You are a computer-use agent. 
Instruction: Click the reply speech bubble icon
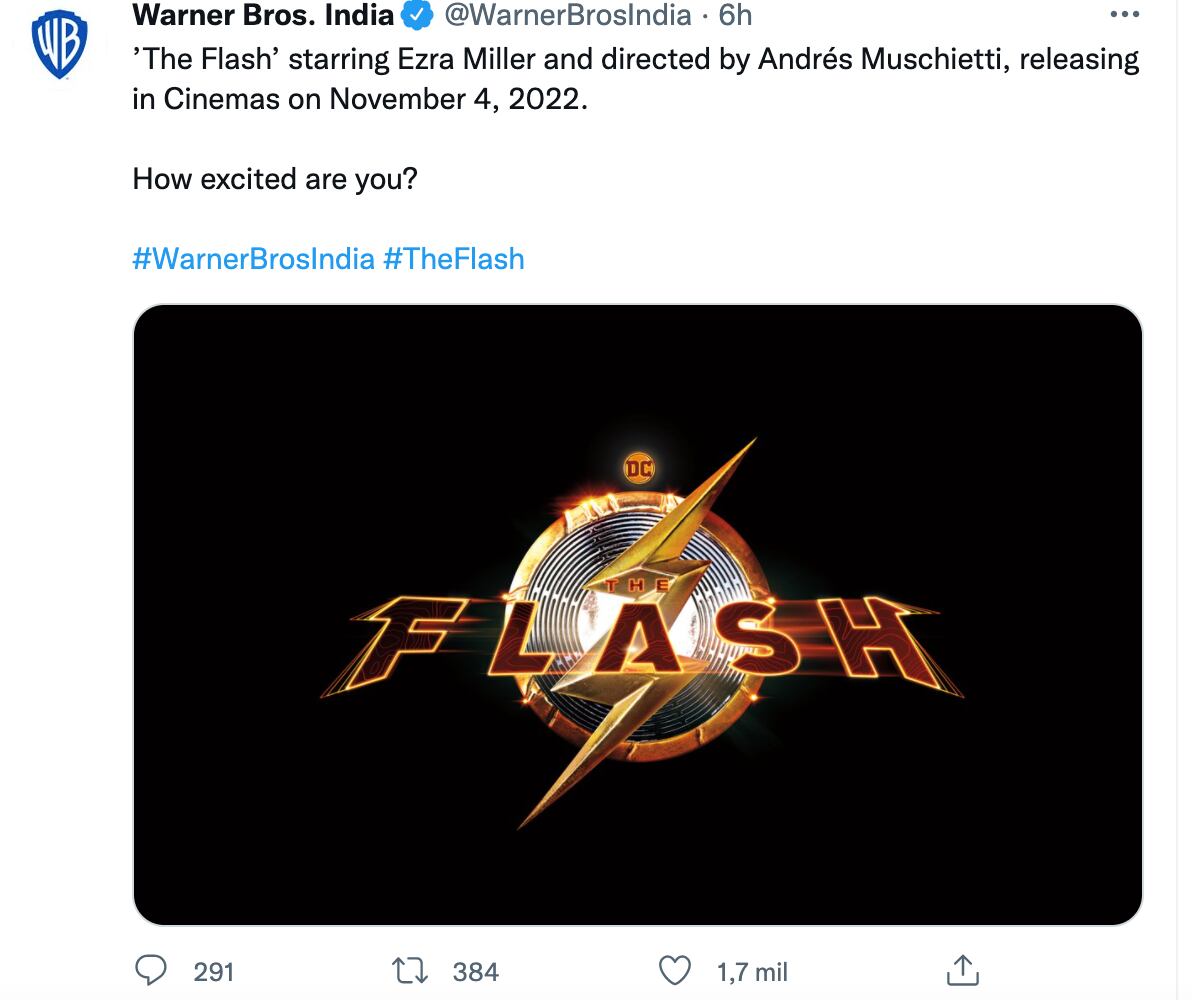coord(151,968)
